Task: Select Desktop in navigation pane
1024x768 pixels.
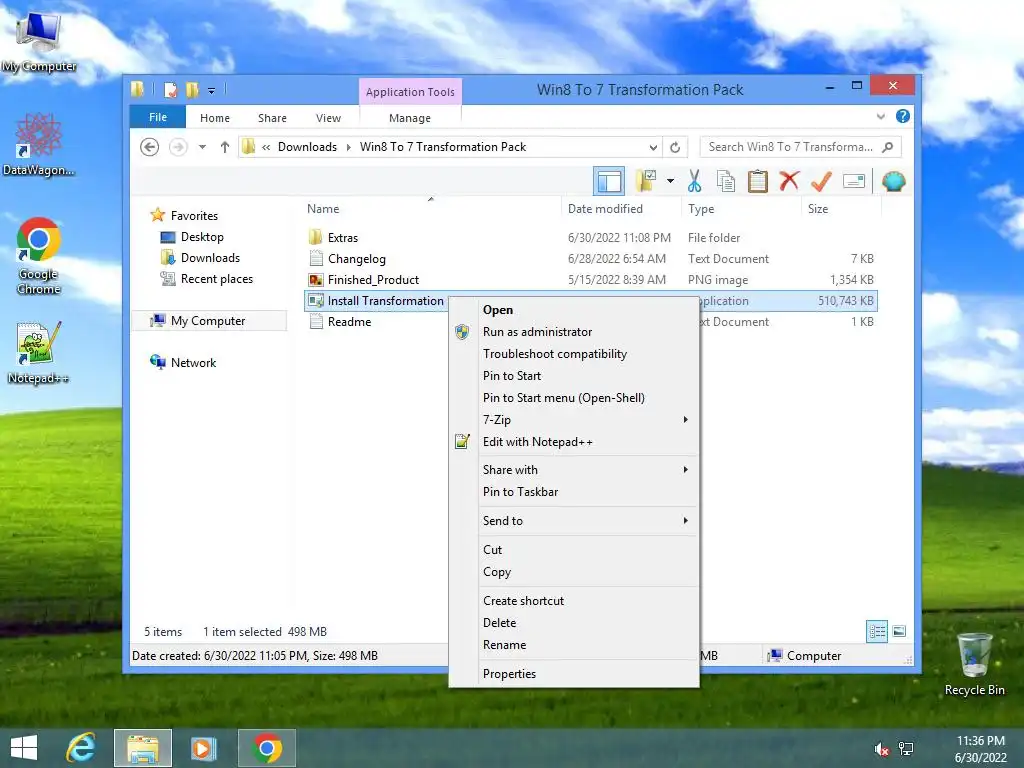Action: (x=202, y=236)
